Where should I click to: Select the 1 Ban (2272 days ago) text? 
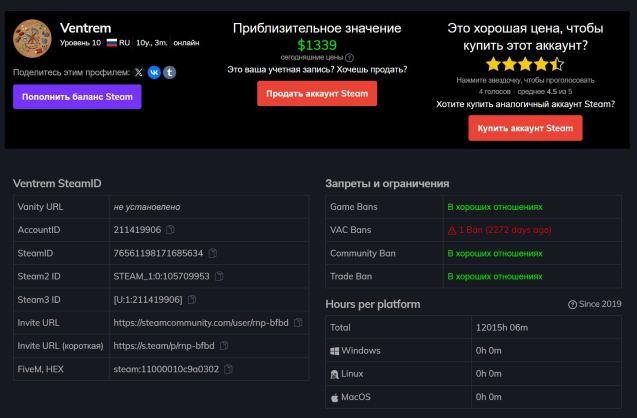[505, 230]
